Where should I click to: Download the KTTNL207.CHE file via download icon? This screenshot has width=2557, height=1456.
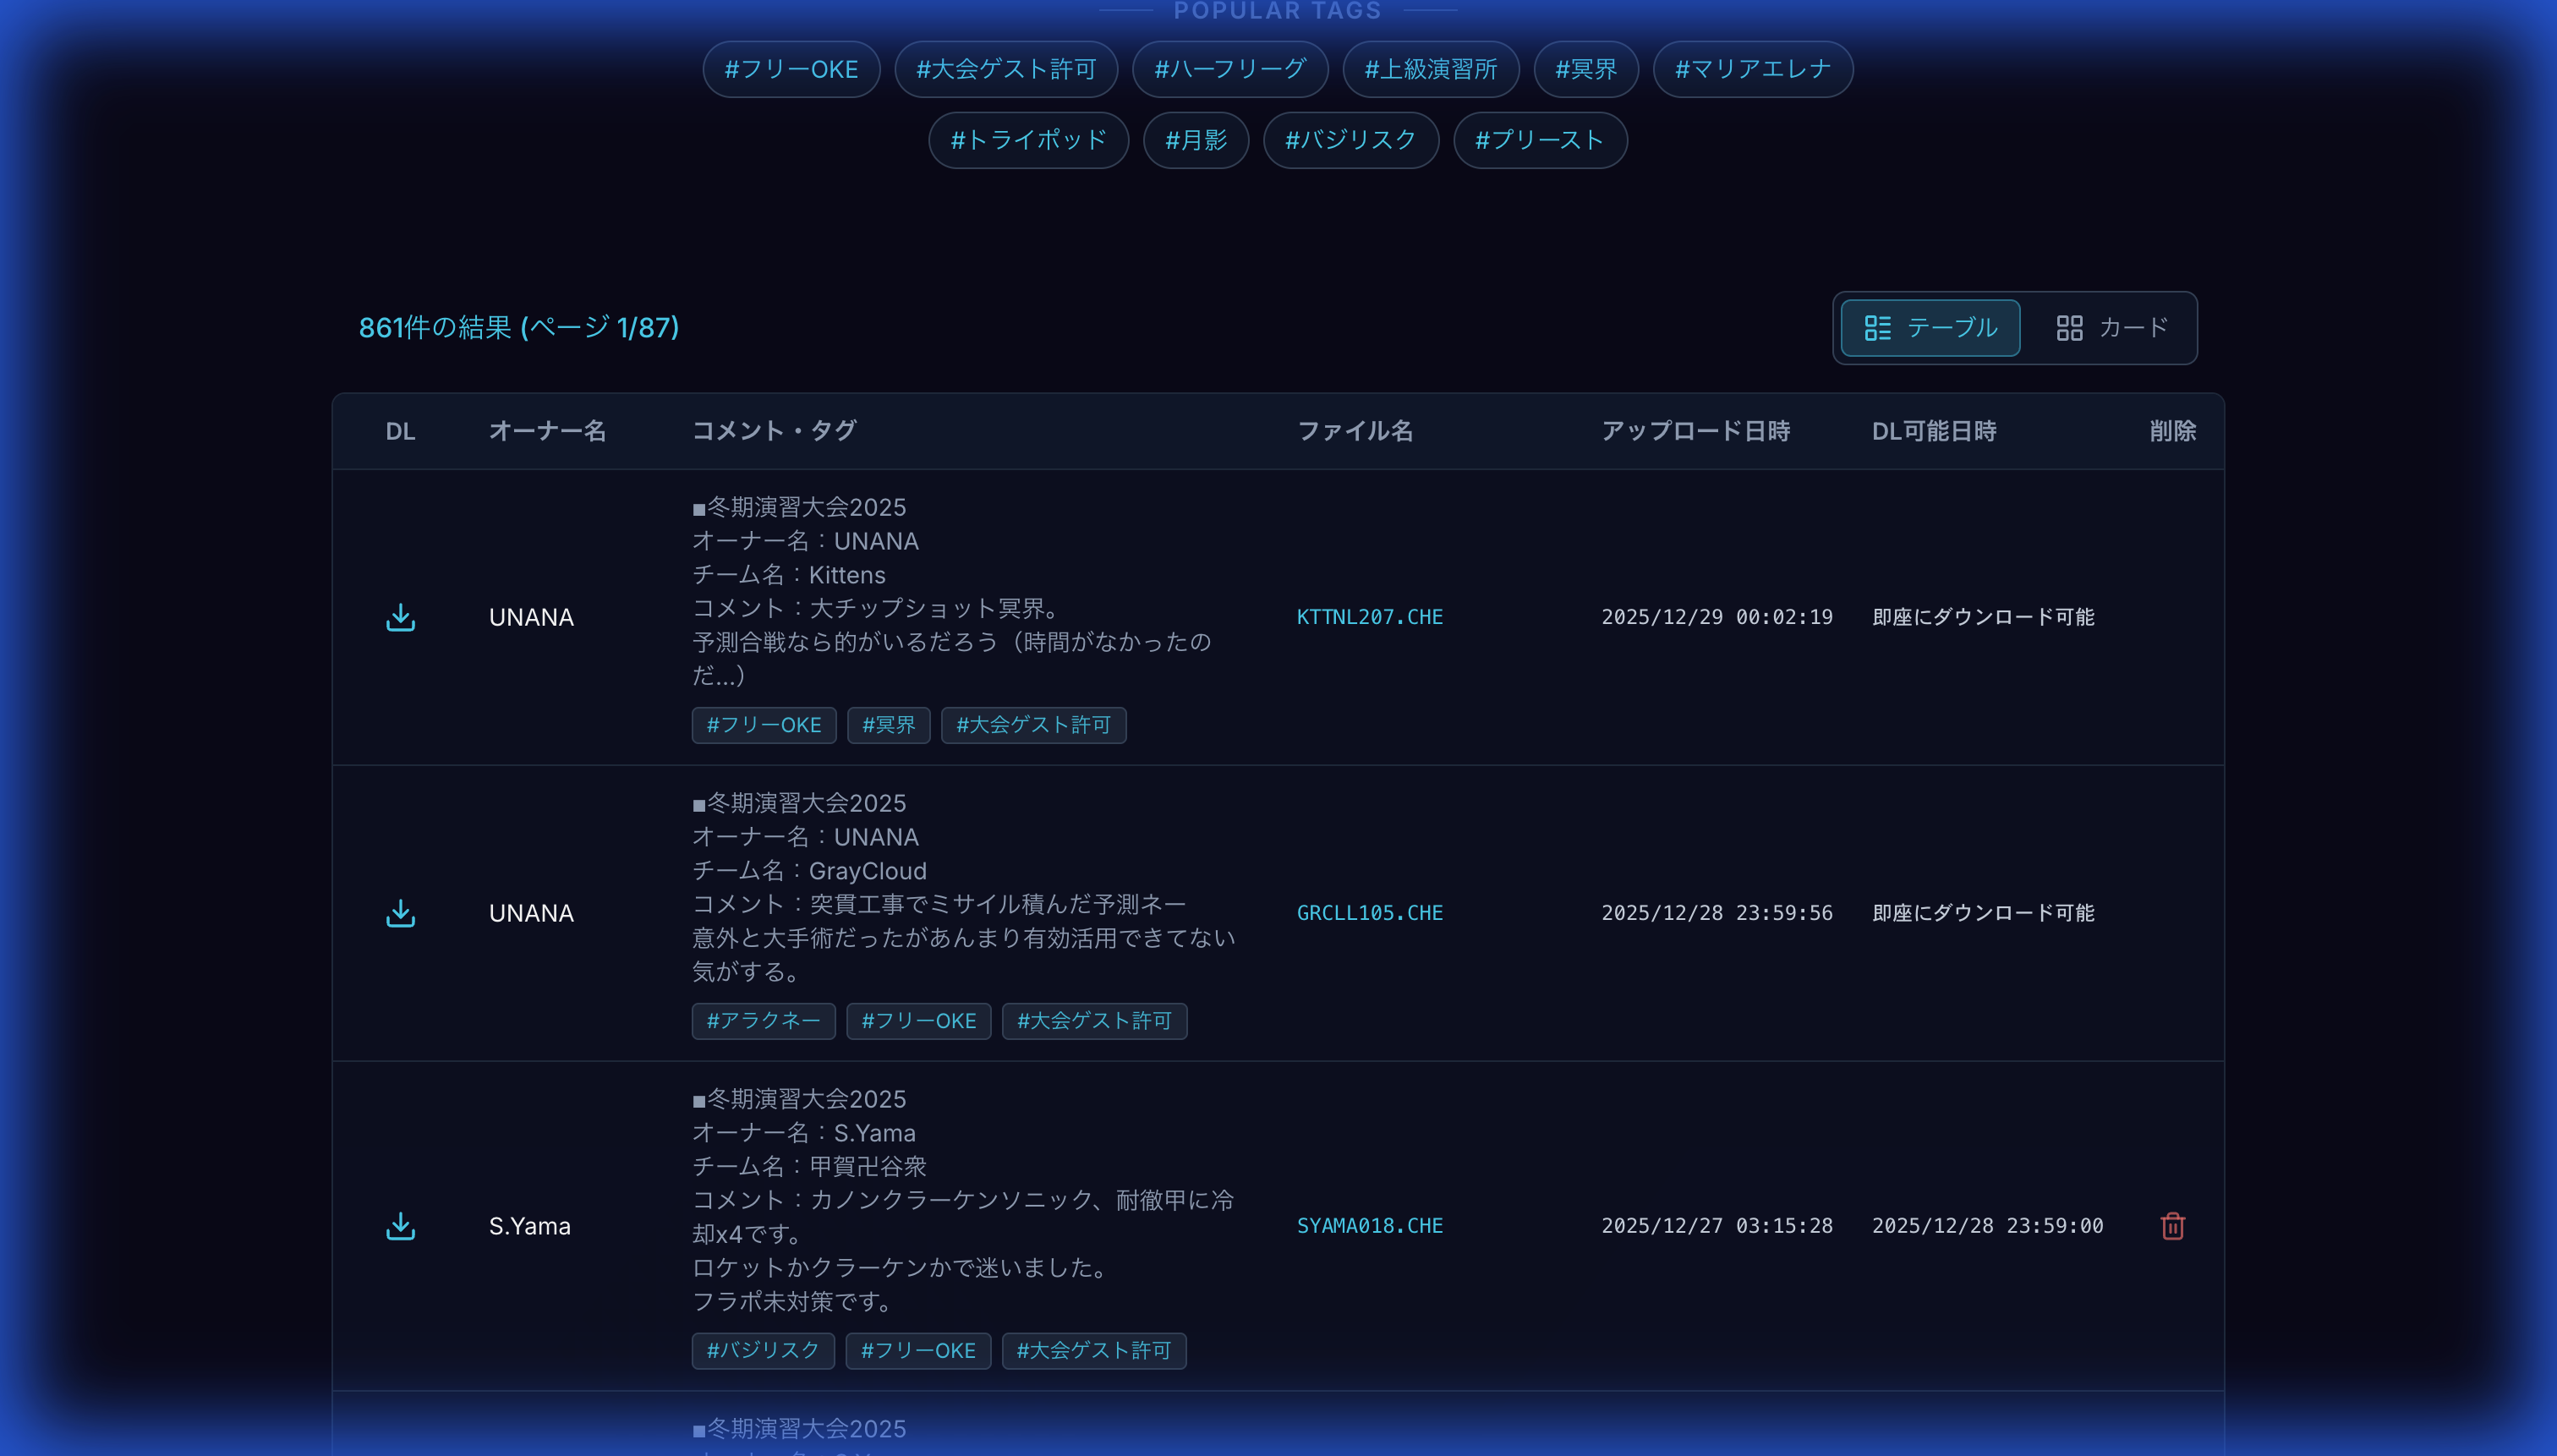coord(400,617)
